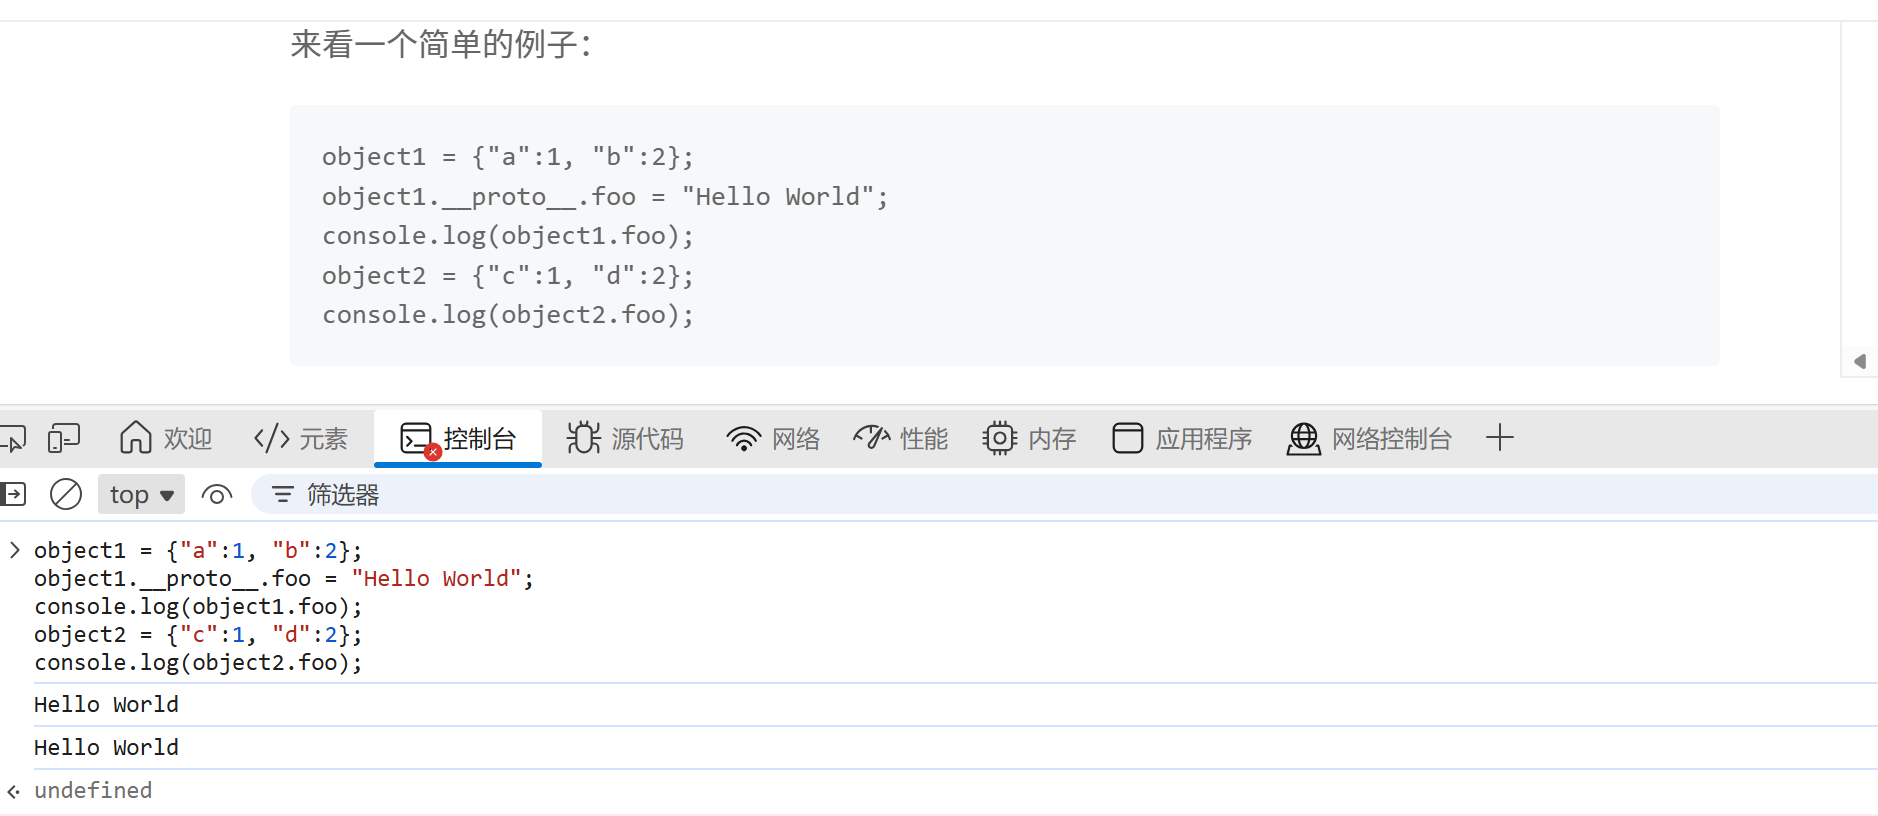
Task: Focus the 筛选器 filter input field
Action: 1064,494
